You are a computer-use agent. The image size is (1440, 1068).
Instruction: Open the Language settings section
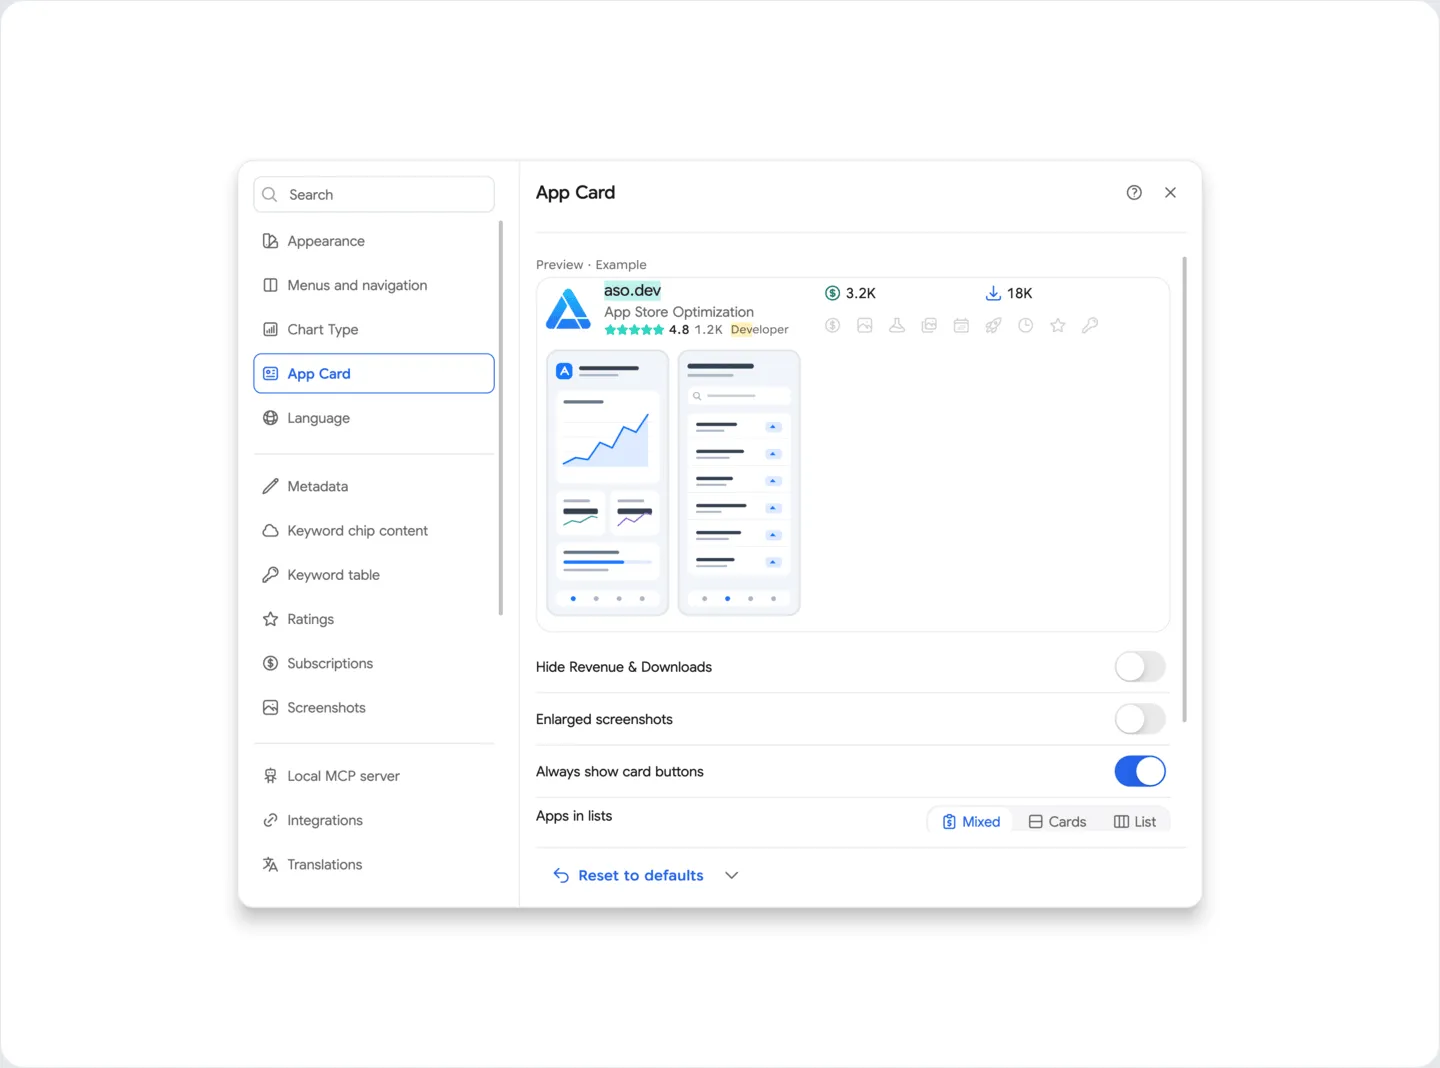coord(373,418)
